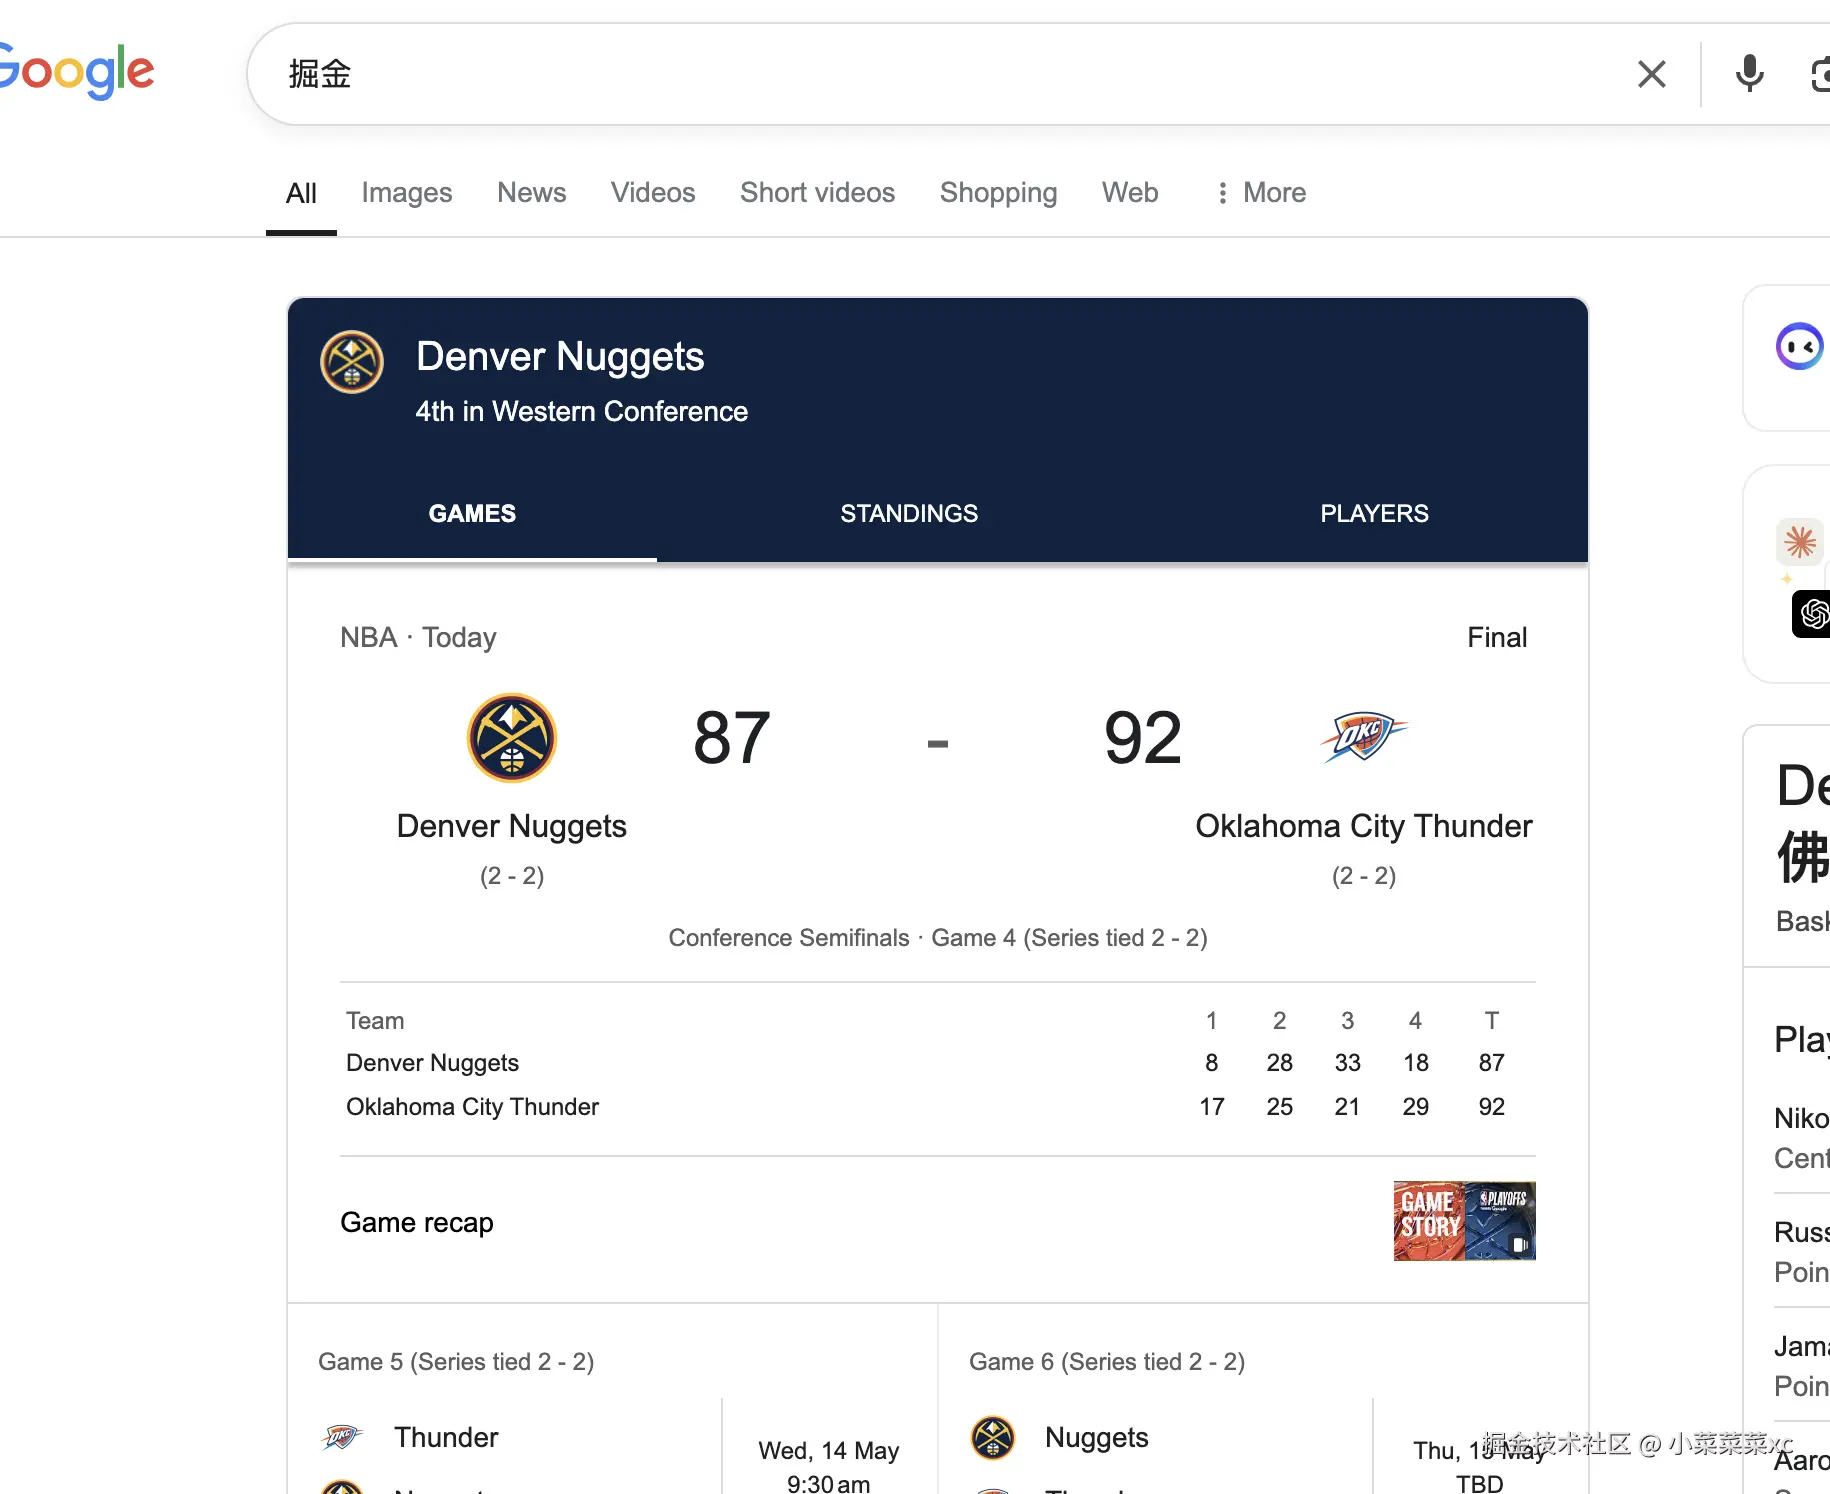Open Short videos tab

click(817, 193)
